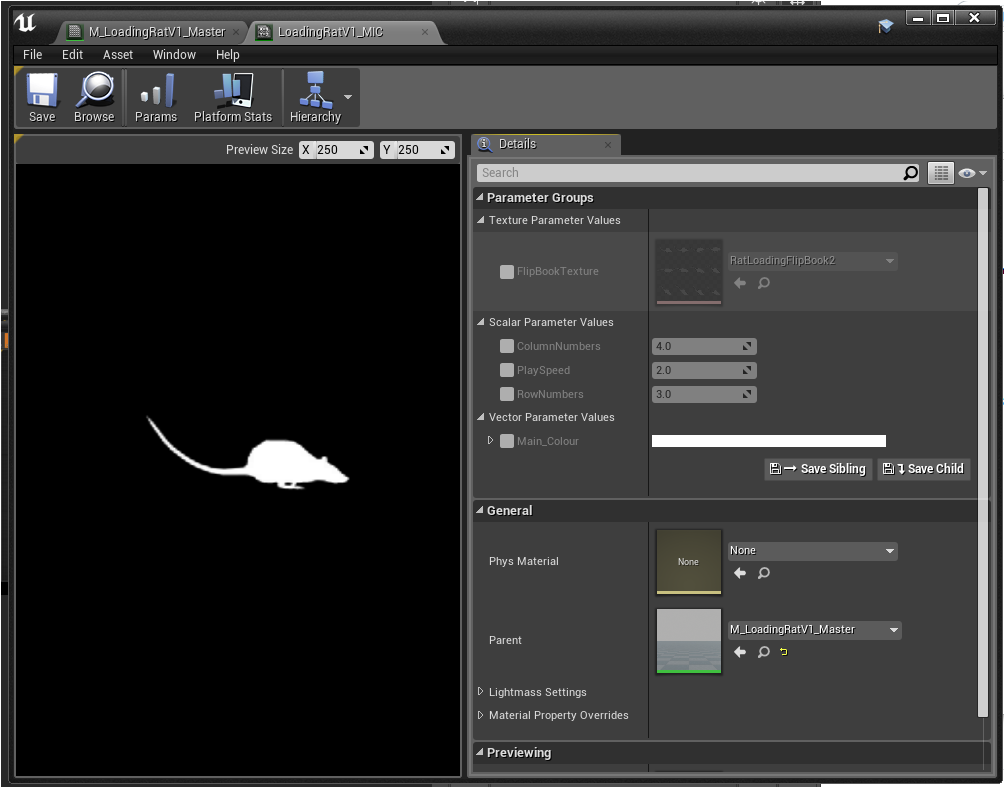Switch to the M_LoadingRatV1_Master tab
1005x788 pixels.
pos(156,32)
